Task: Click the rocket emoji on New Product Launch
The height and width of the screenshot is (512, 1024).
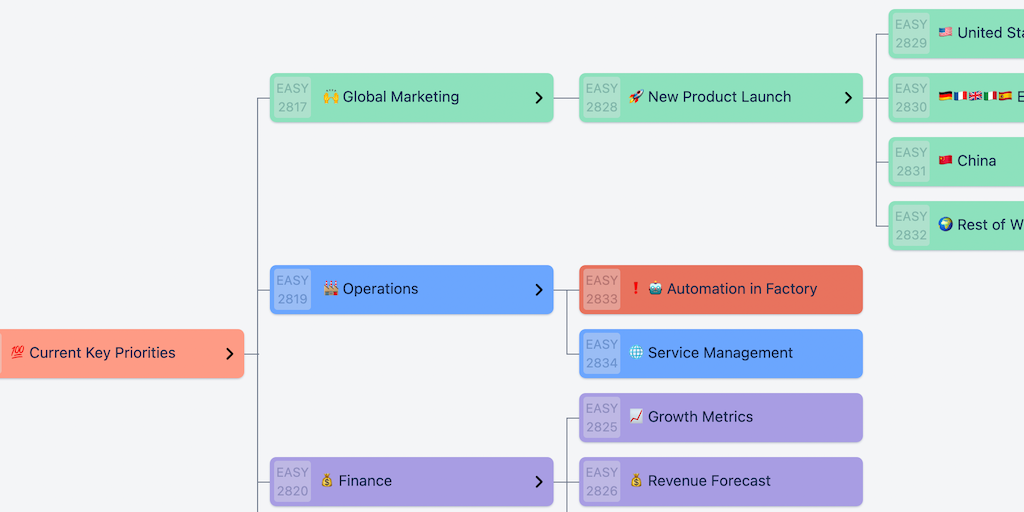Action: tap(636, 97)
